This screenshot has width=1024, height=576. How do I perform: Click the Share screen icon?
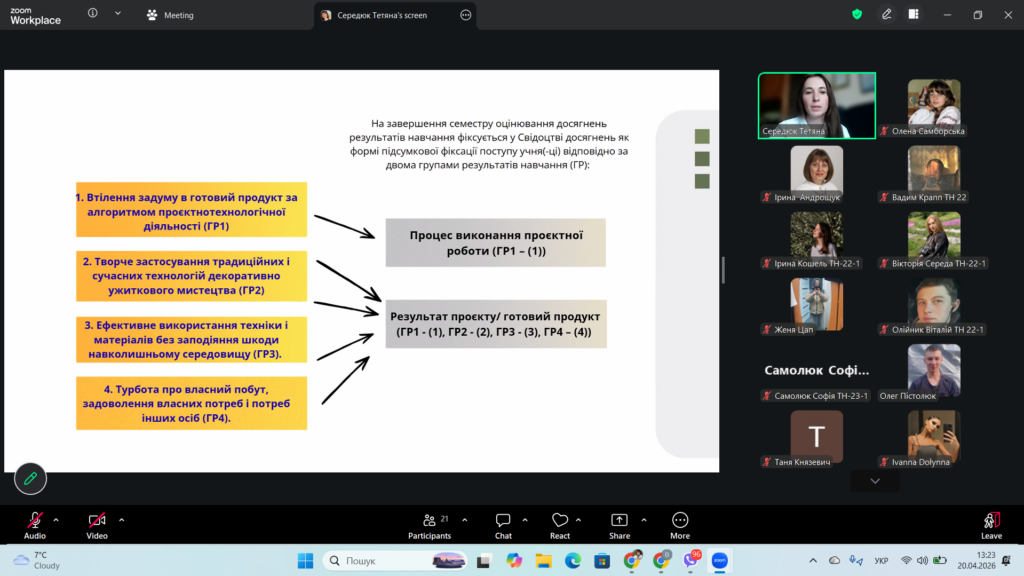619,523
